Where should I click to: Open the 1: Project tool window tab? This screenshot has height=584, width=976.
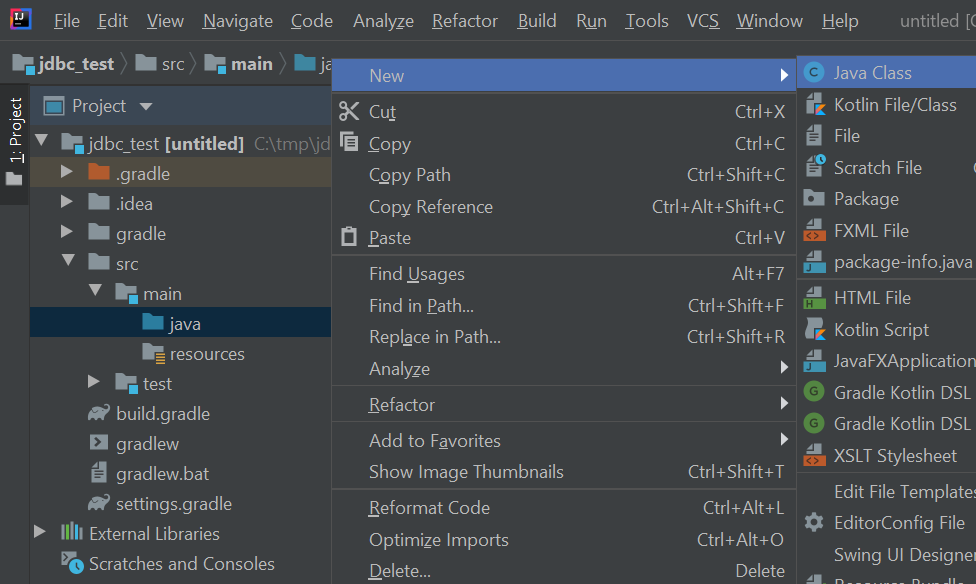tap(15, 130)
